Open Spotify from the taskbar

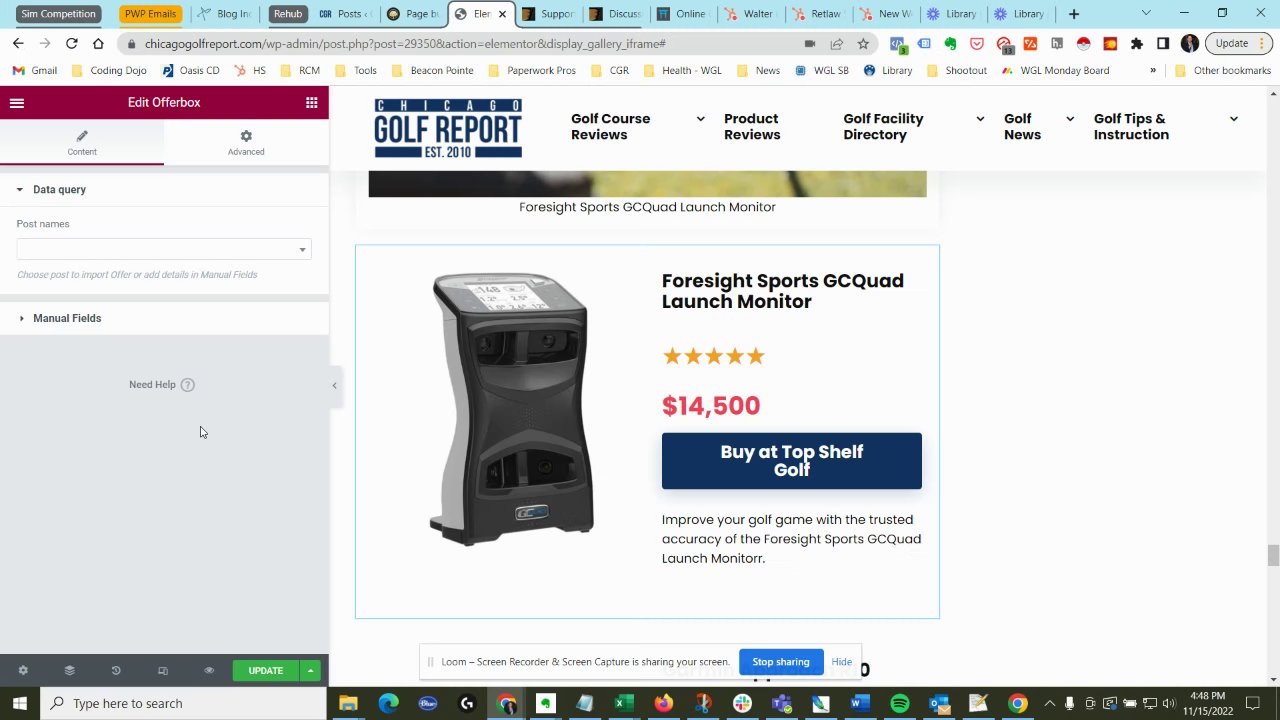pos(899,704)
